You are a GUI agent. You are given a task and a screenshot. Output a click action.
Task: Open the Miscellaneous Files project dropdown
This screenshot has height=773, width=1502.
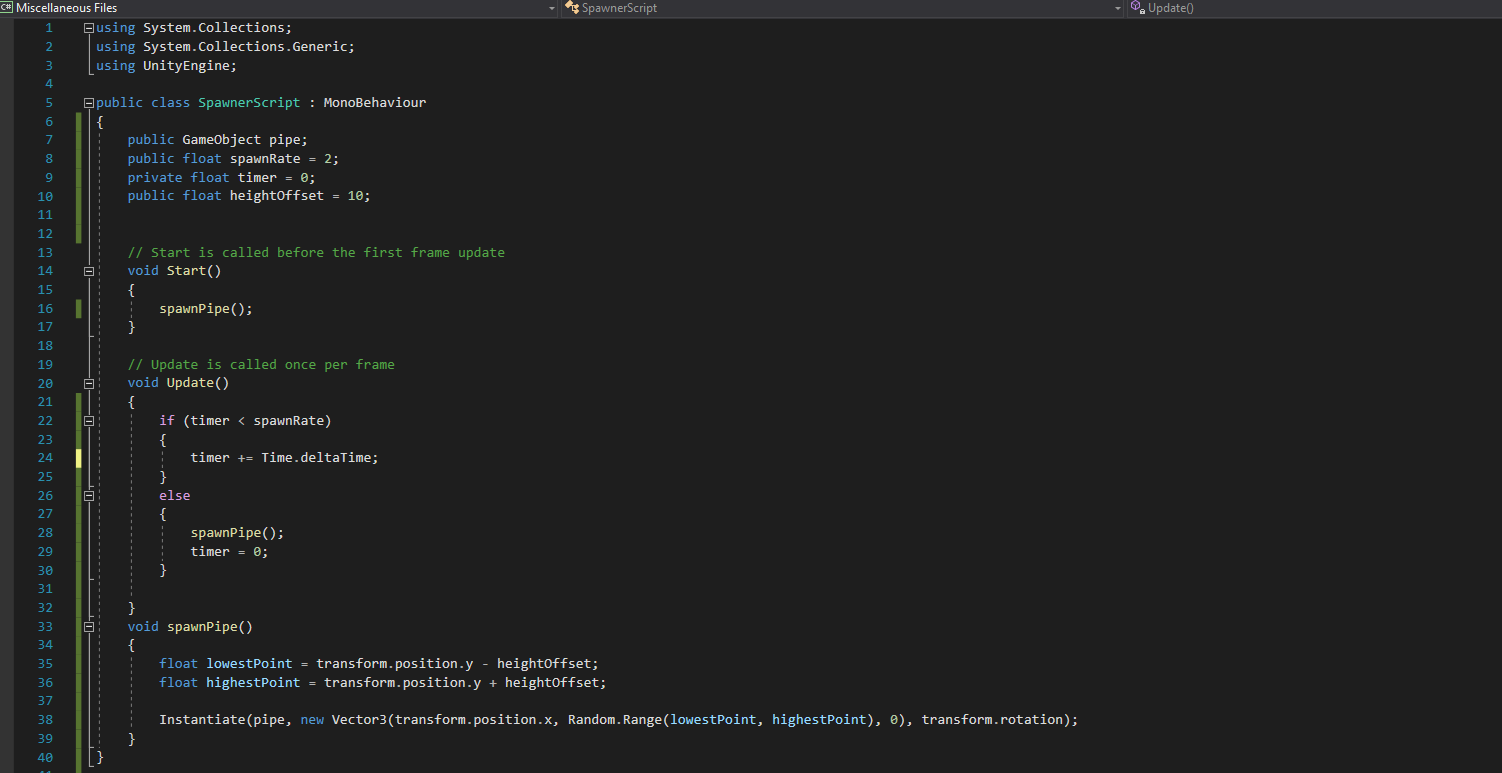pos(279,8)
